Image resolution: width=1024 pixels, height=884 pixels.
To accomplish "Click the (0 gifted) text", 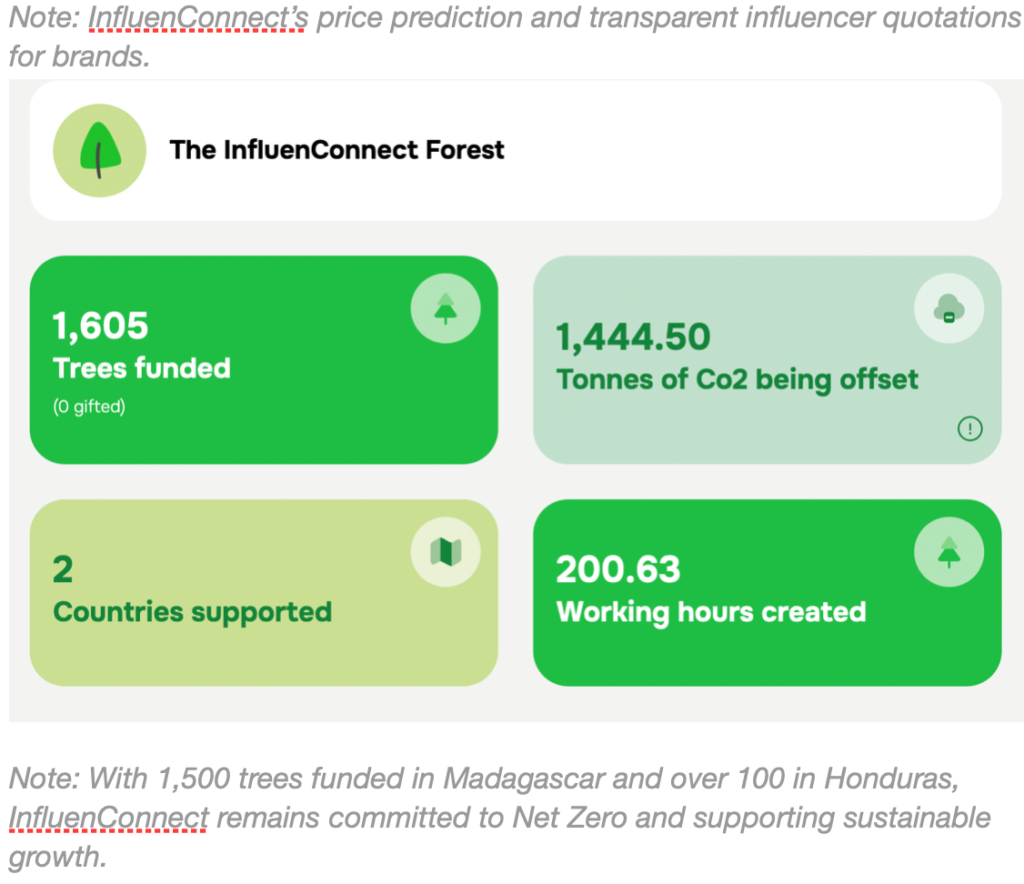I will 89,407.
